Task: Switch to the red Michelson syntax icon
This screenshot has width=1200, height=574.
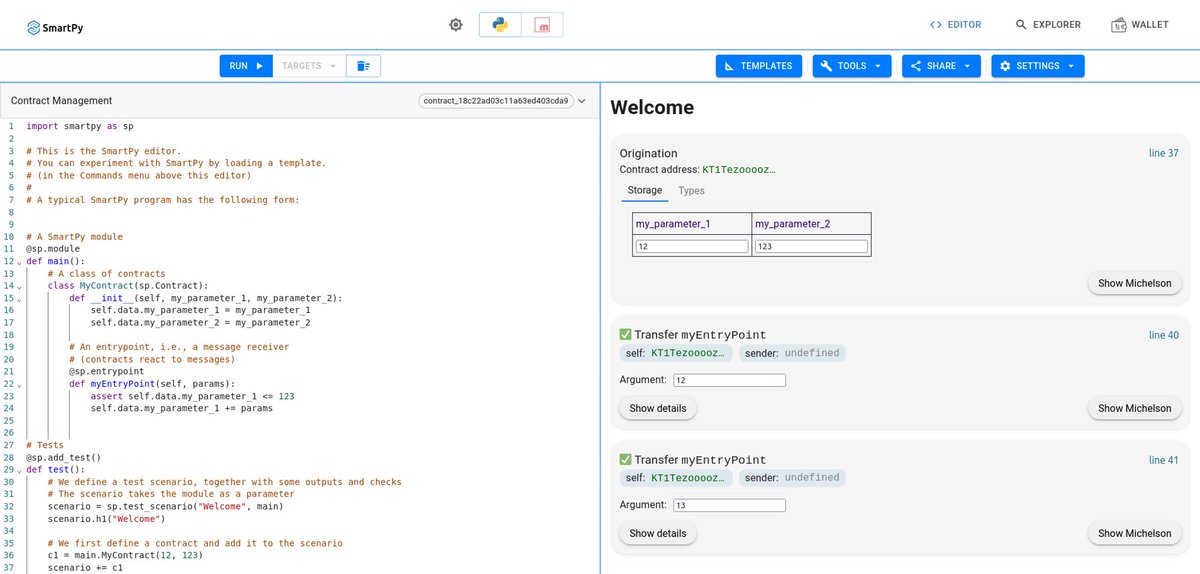Action: (x=542, y=25)
